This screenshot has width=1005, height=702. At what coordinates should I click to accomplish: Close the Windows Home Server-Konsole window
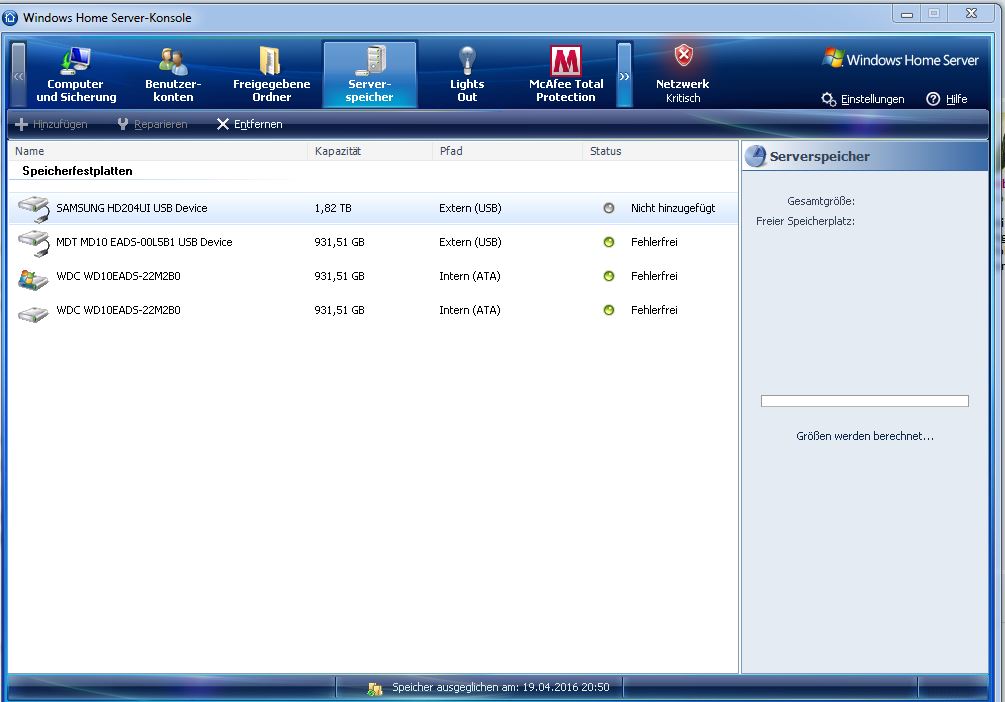tap(972, 13)
